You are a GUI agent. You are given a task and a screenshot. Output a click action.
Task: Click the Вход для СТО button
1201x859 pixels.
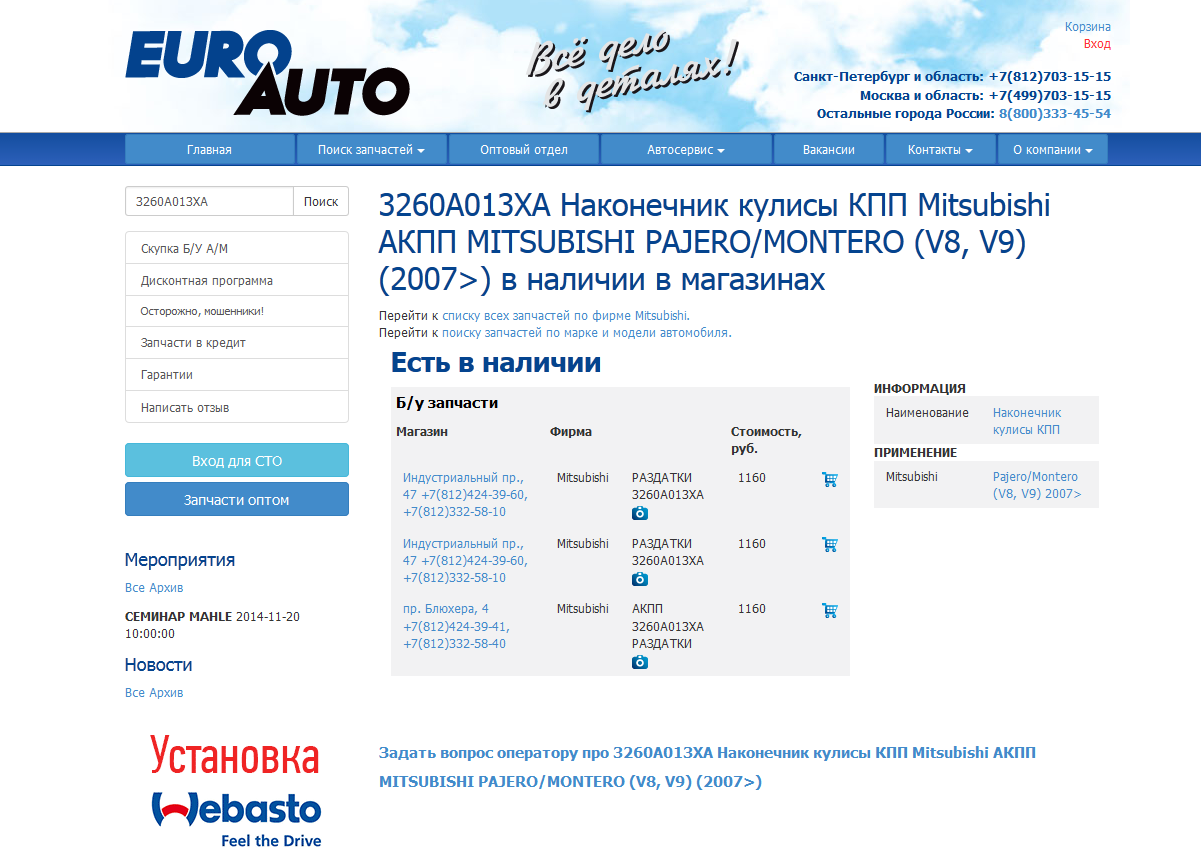click(237, 461)
